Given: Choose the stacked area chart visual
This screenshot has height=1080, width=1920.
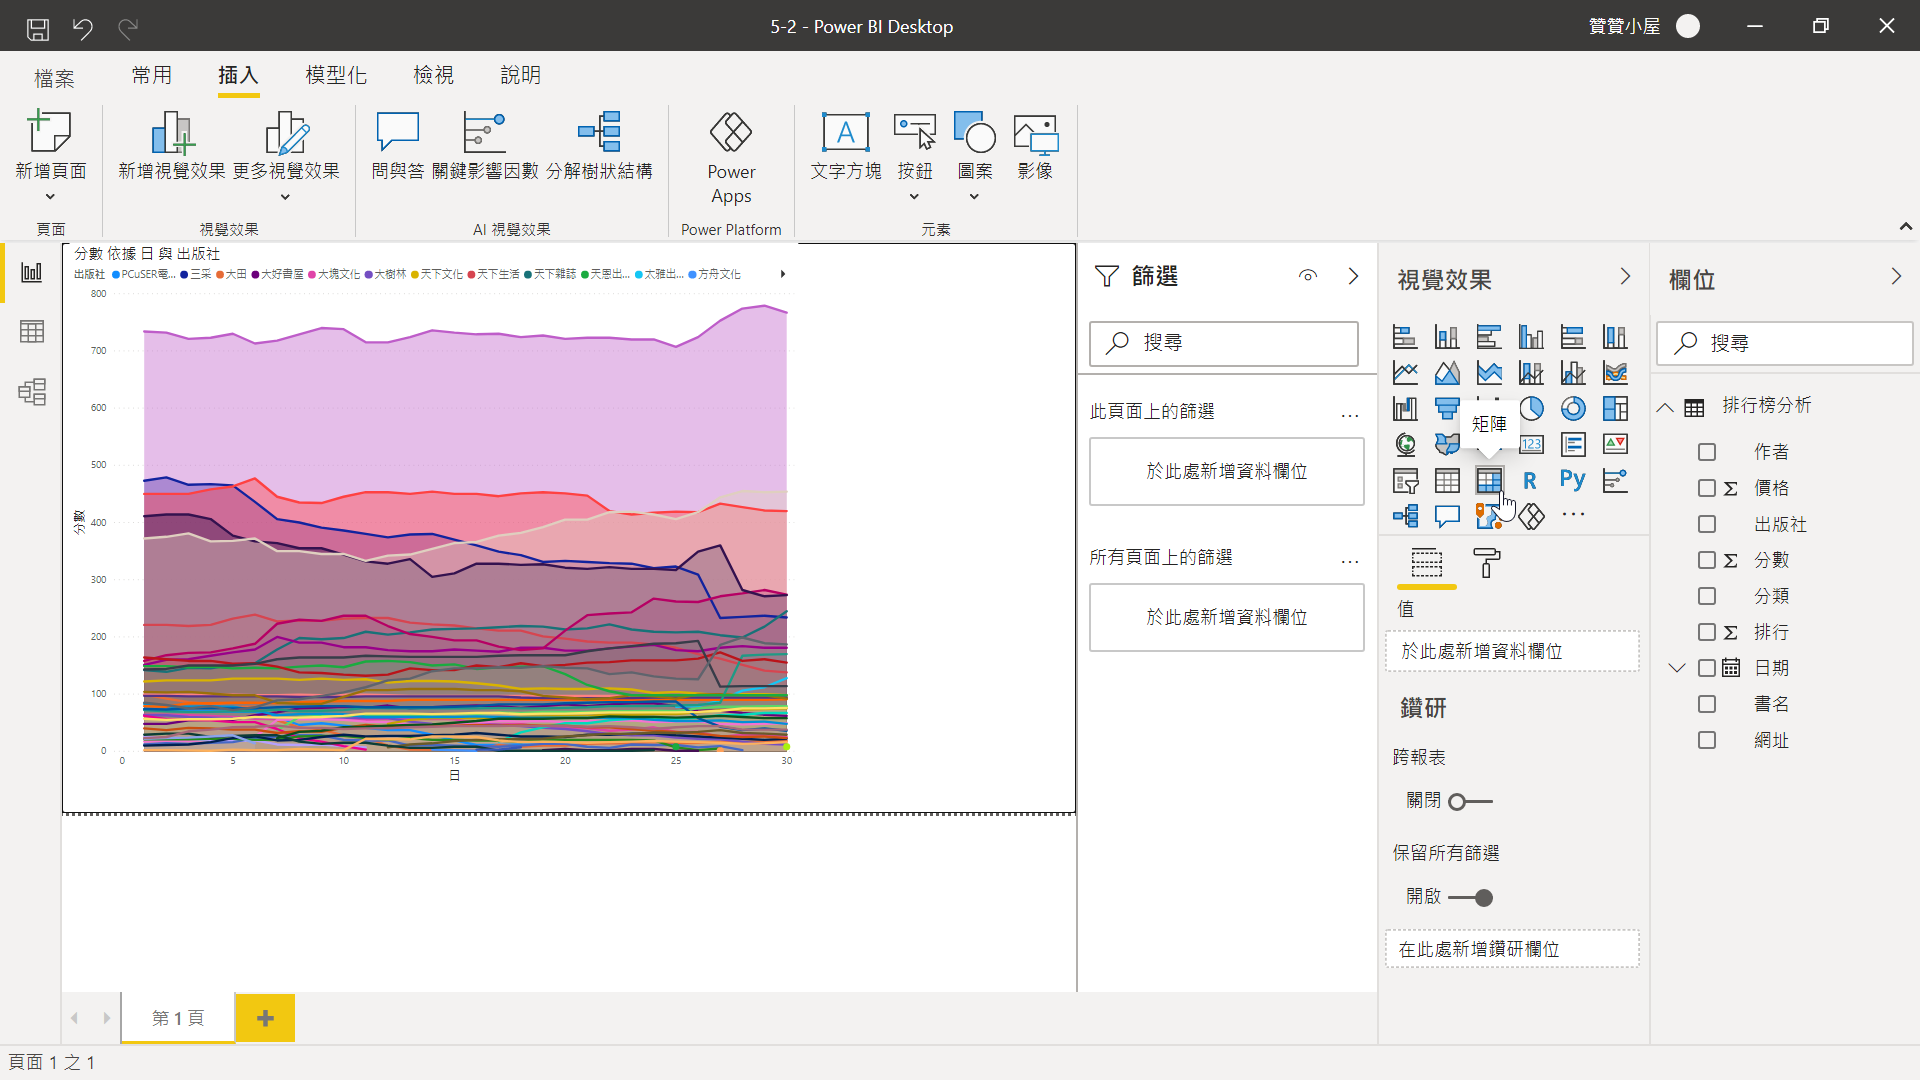Looking at the screenshot, I should (x=1489, y=373).
